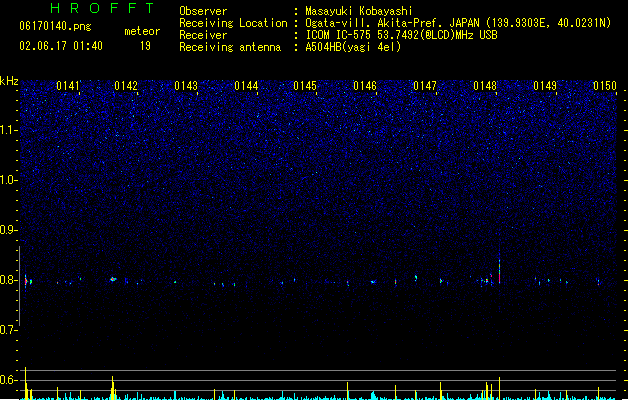Click the 'Receiving antenna' label

pyautogui.click(x=230, y=47)
